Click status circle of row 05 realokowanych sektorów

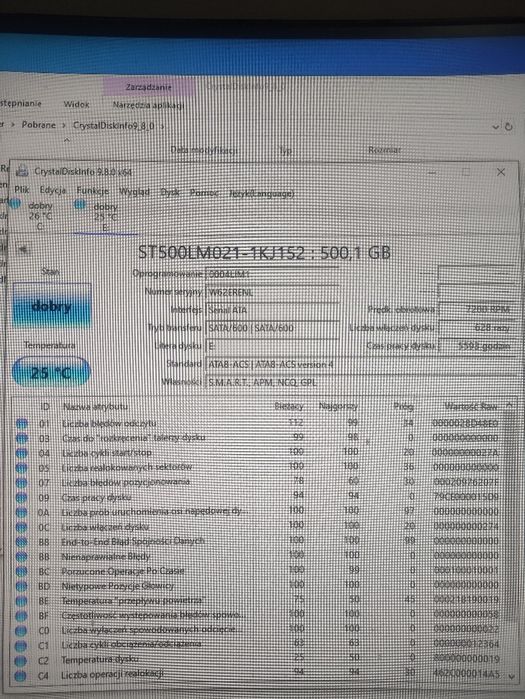coord(22,468)
